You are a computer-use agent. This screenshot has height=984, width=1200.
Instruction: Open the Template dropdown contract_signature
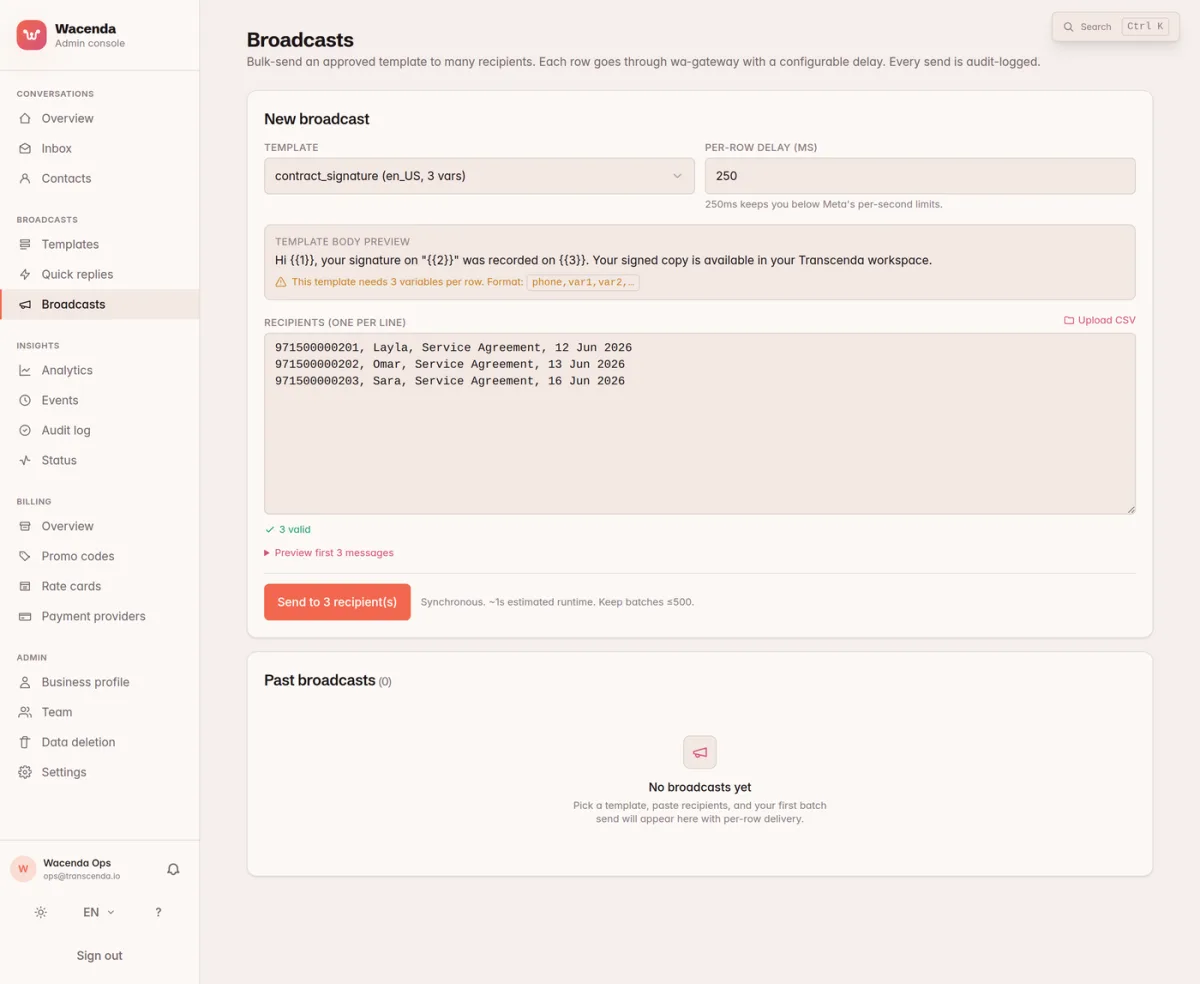479,176
